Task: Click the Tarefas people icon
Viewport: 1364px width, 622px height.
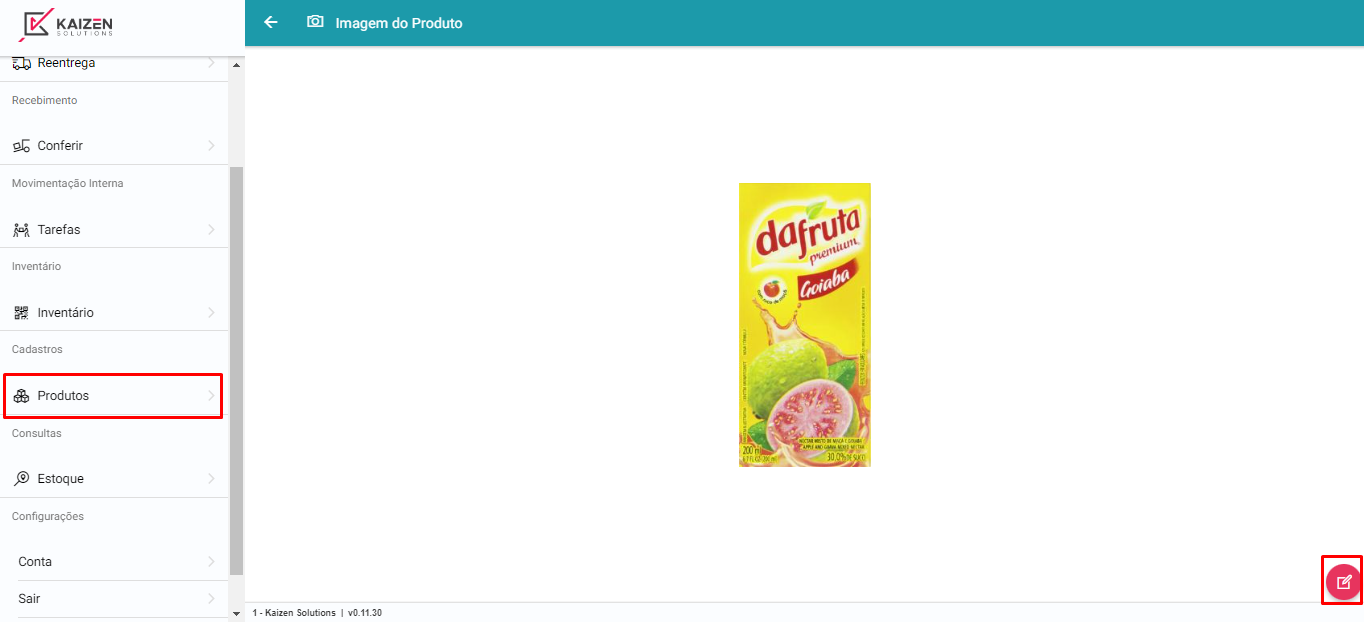Action: coord(21,230)
